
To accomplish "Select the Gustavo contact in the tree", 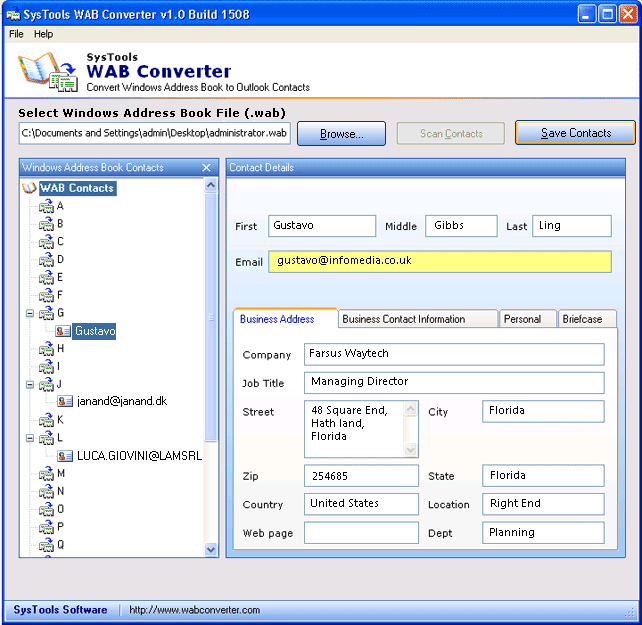I will (x=95, y=331).
